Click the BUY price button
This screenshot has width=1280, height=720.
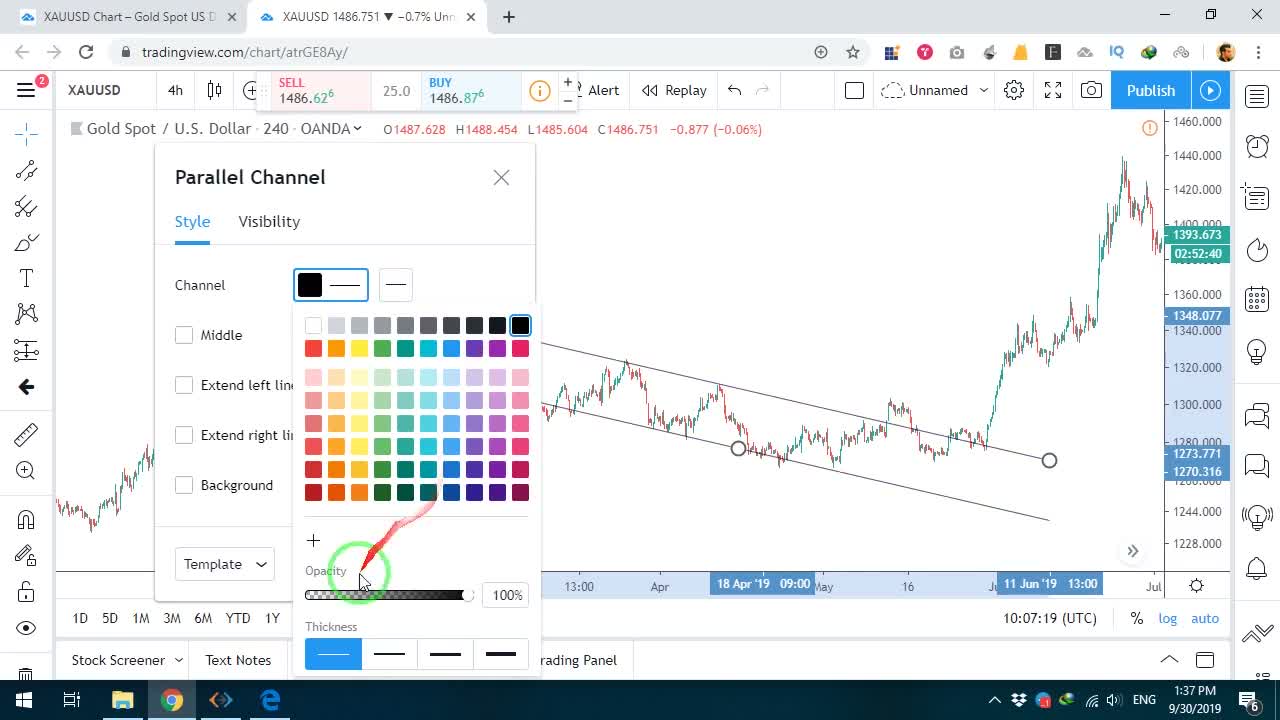(471, 91)
